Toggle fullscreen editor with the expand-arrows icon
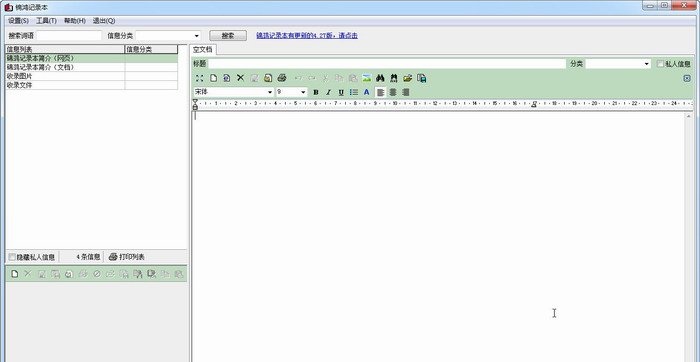The image size is (700, 362). pos(200,78)
